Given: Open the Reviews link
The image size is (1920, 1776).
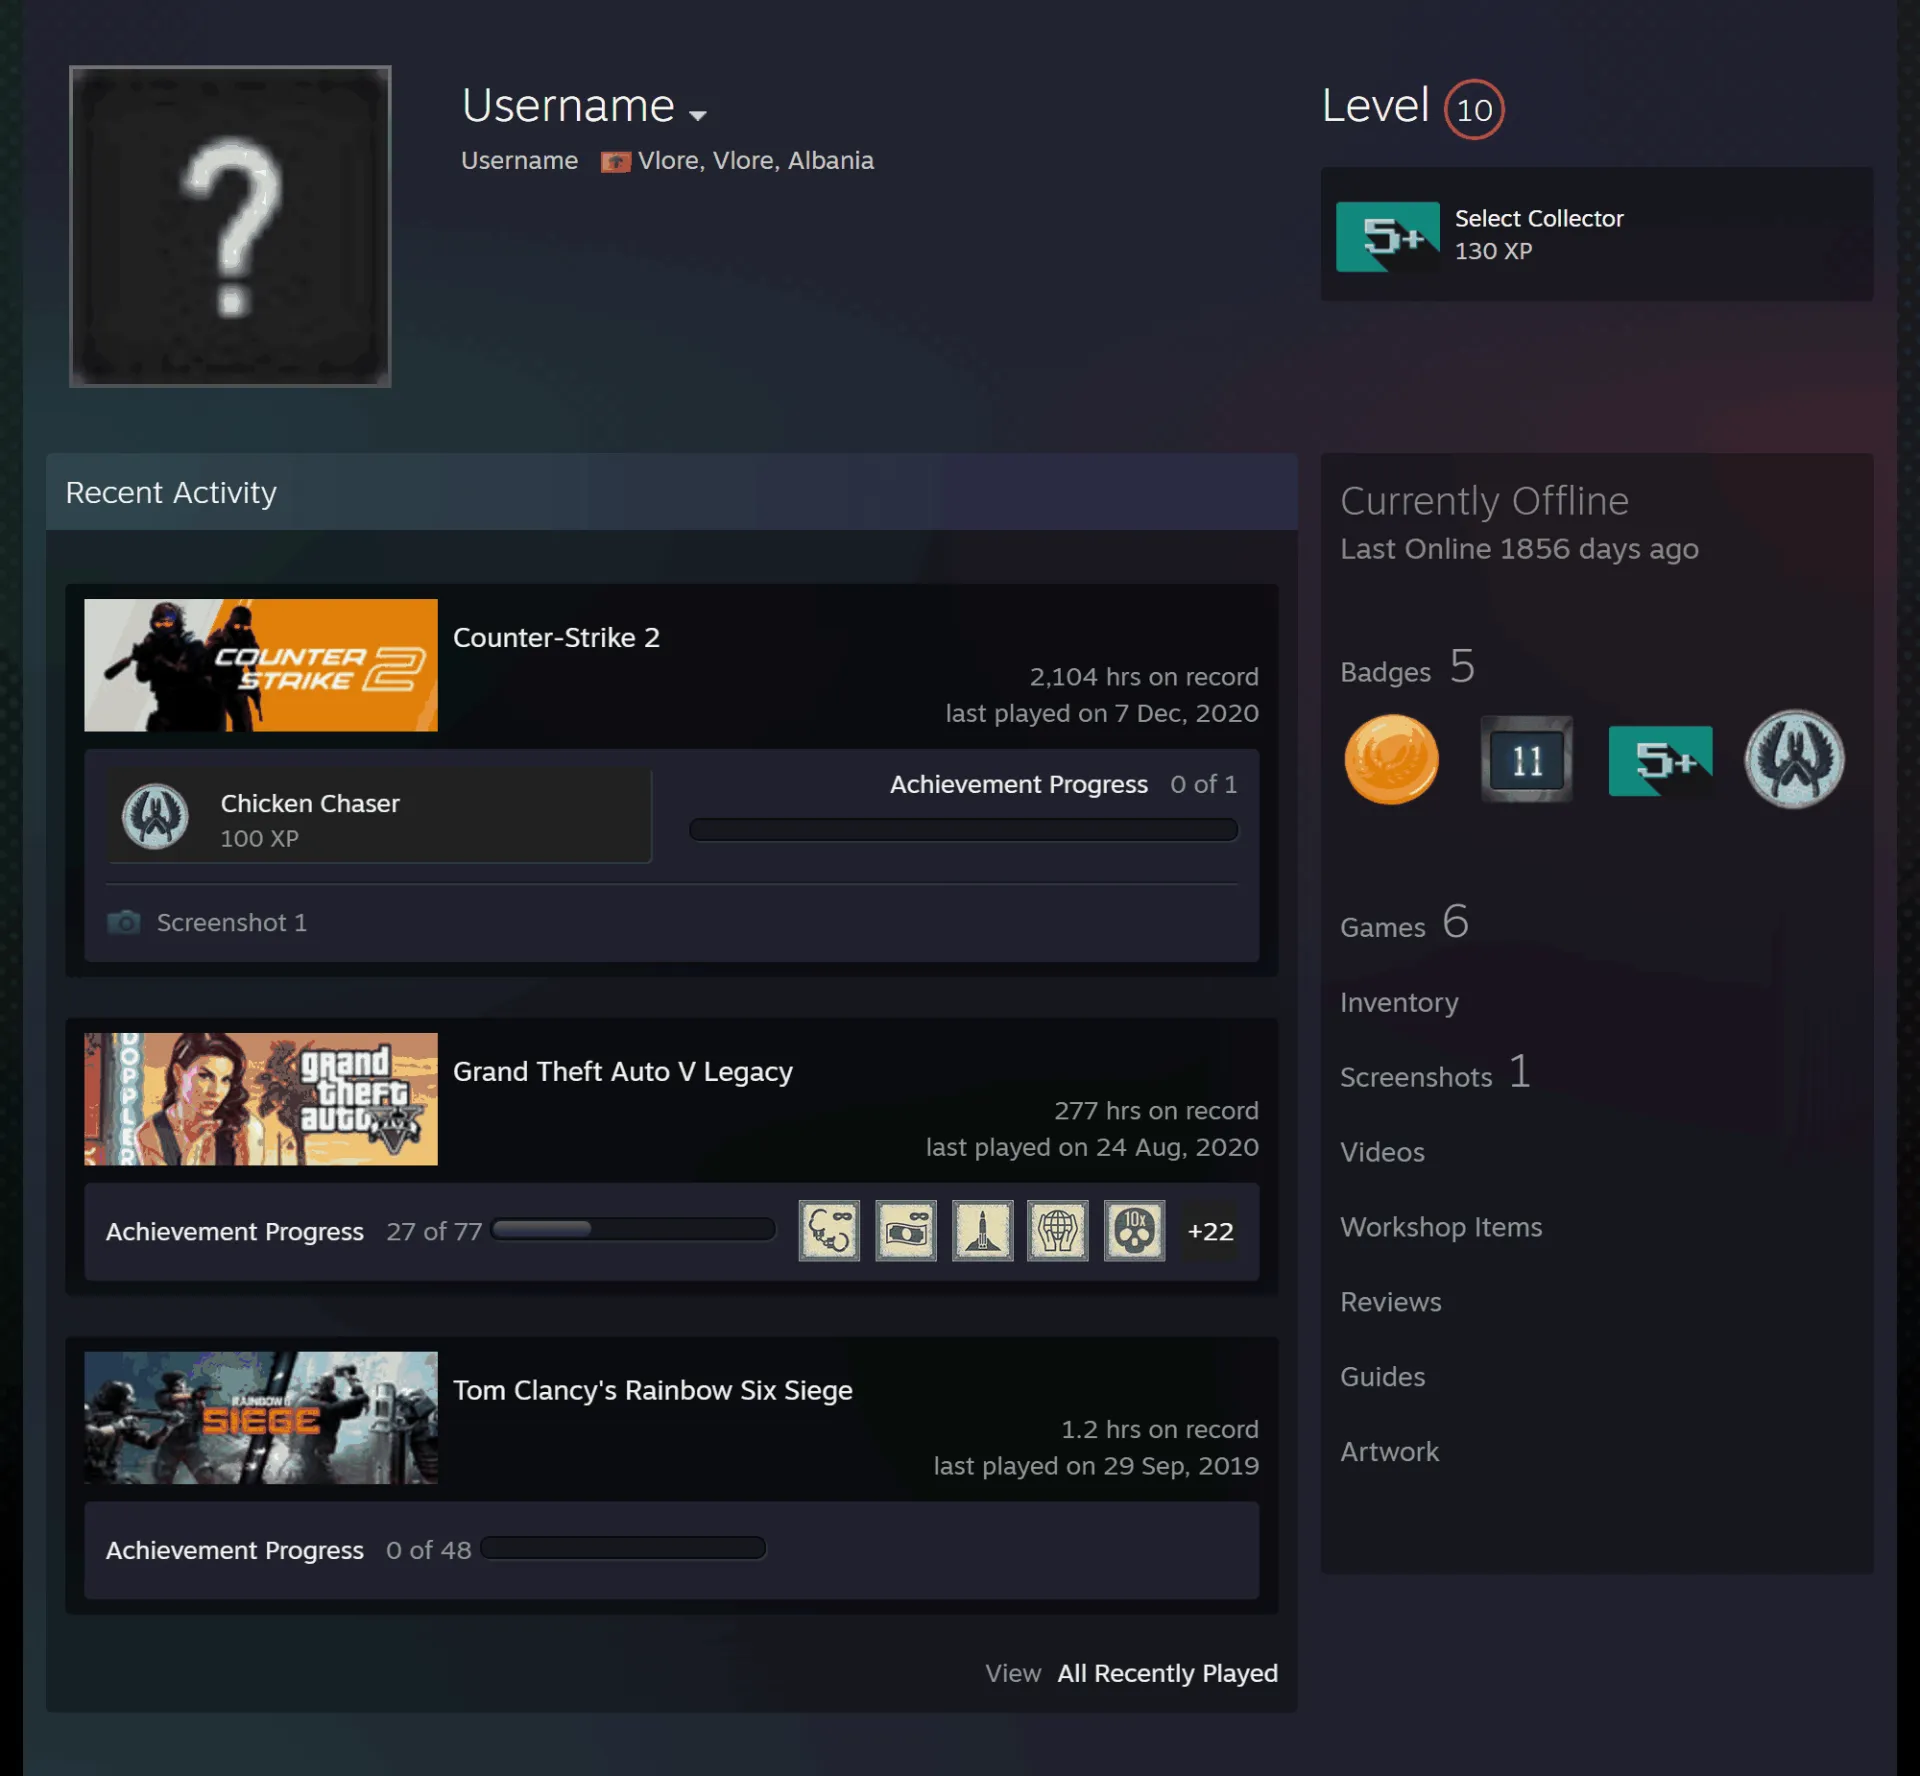Looking at the screenshot, I should click(1390, 1302).
